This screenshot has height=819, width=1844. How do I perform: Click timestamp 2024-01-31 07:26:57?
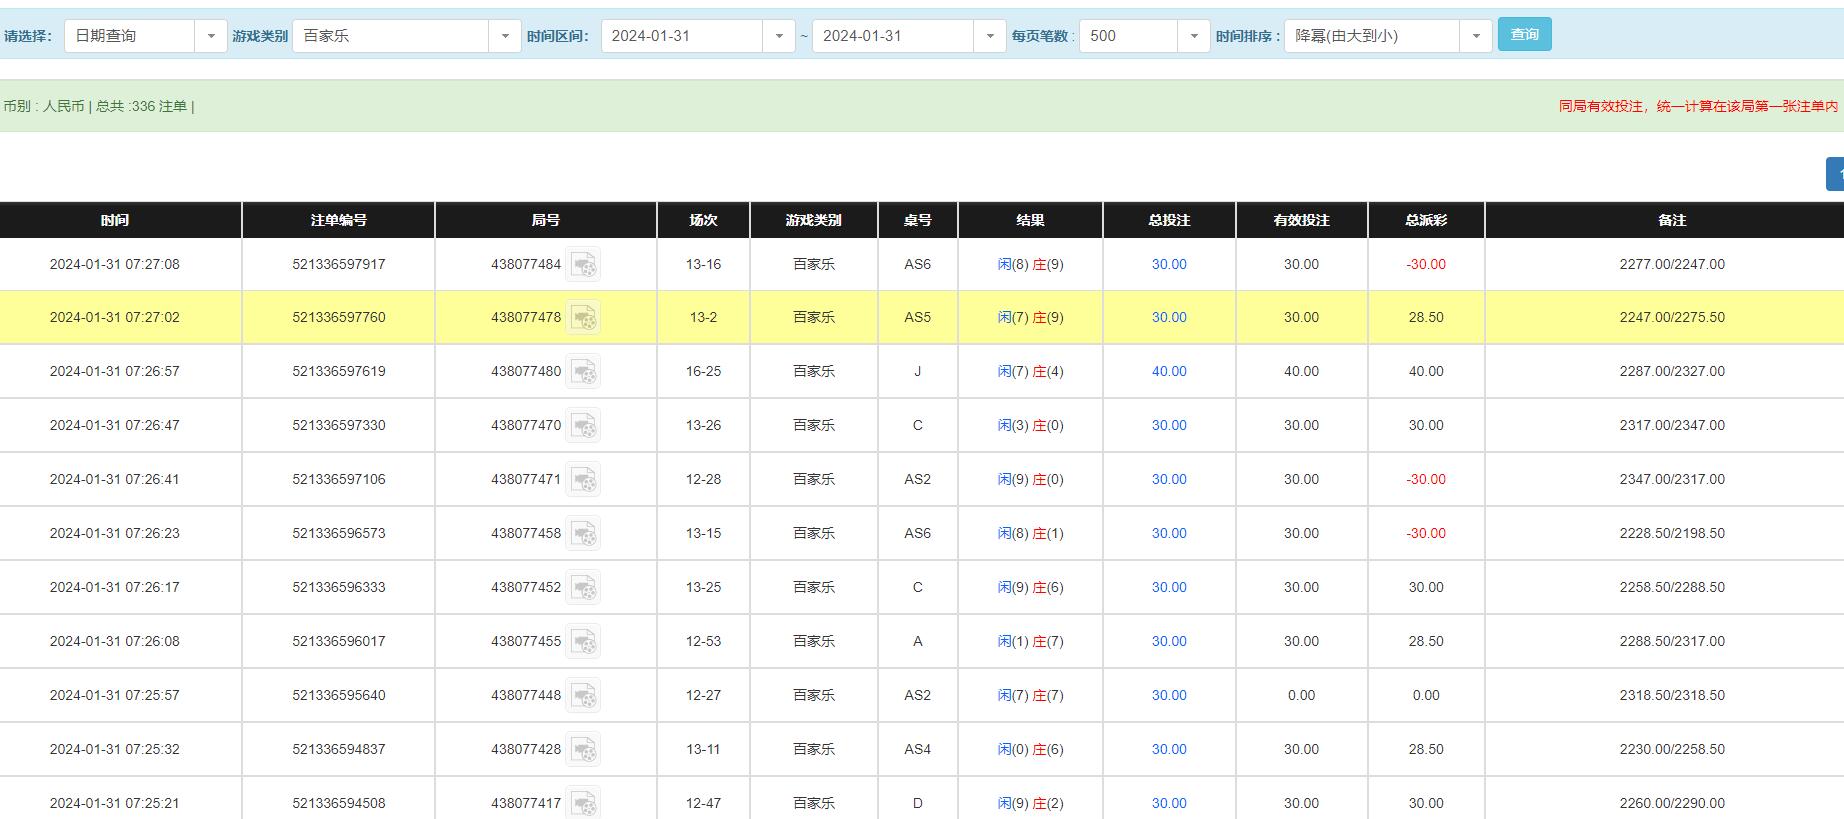tap(115, 371)
